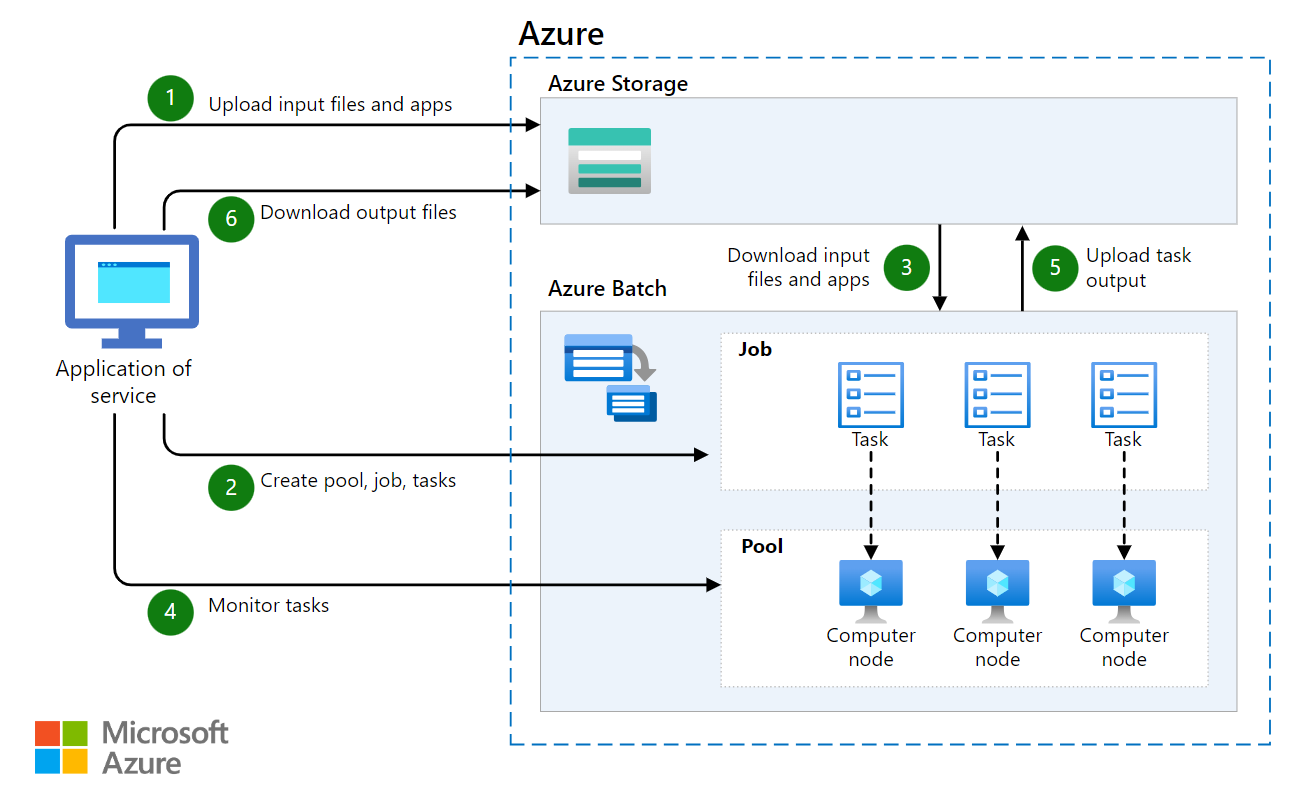Click "Application of service" caption
This screenshot has height=803, width=1291.
[124, 382]
